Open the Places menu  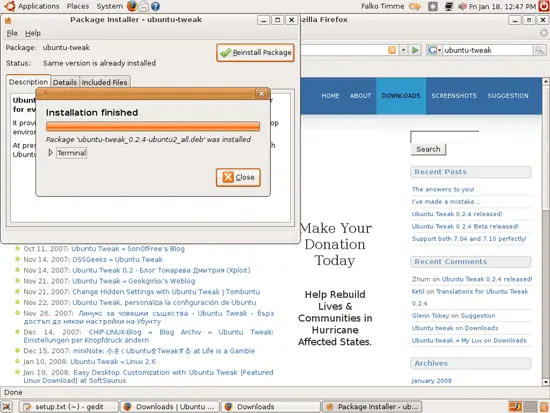tap(78, 6)
